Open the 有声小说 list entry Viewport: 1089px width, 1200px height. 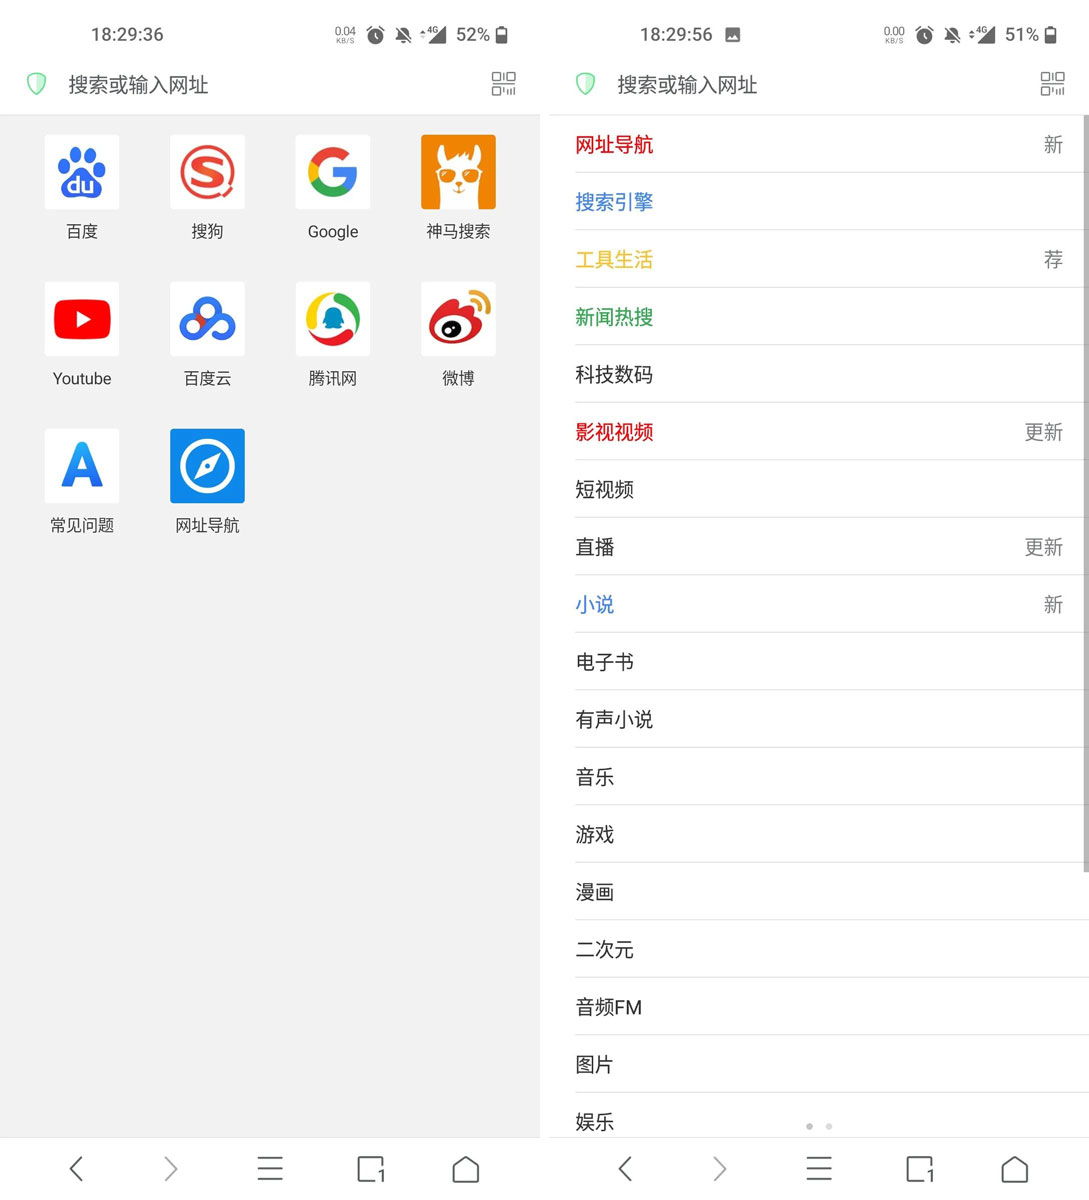click(819, 719)
